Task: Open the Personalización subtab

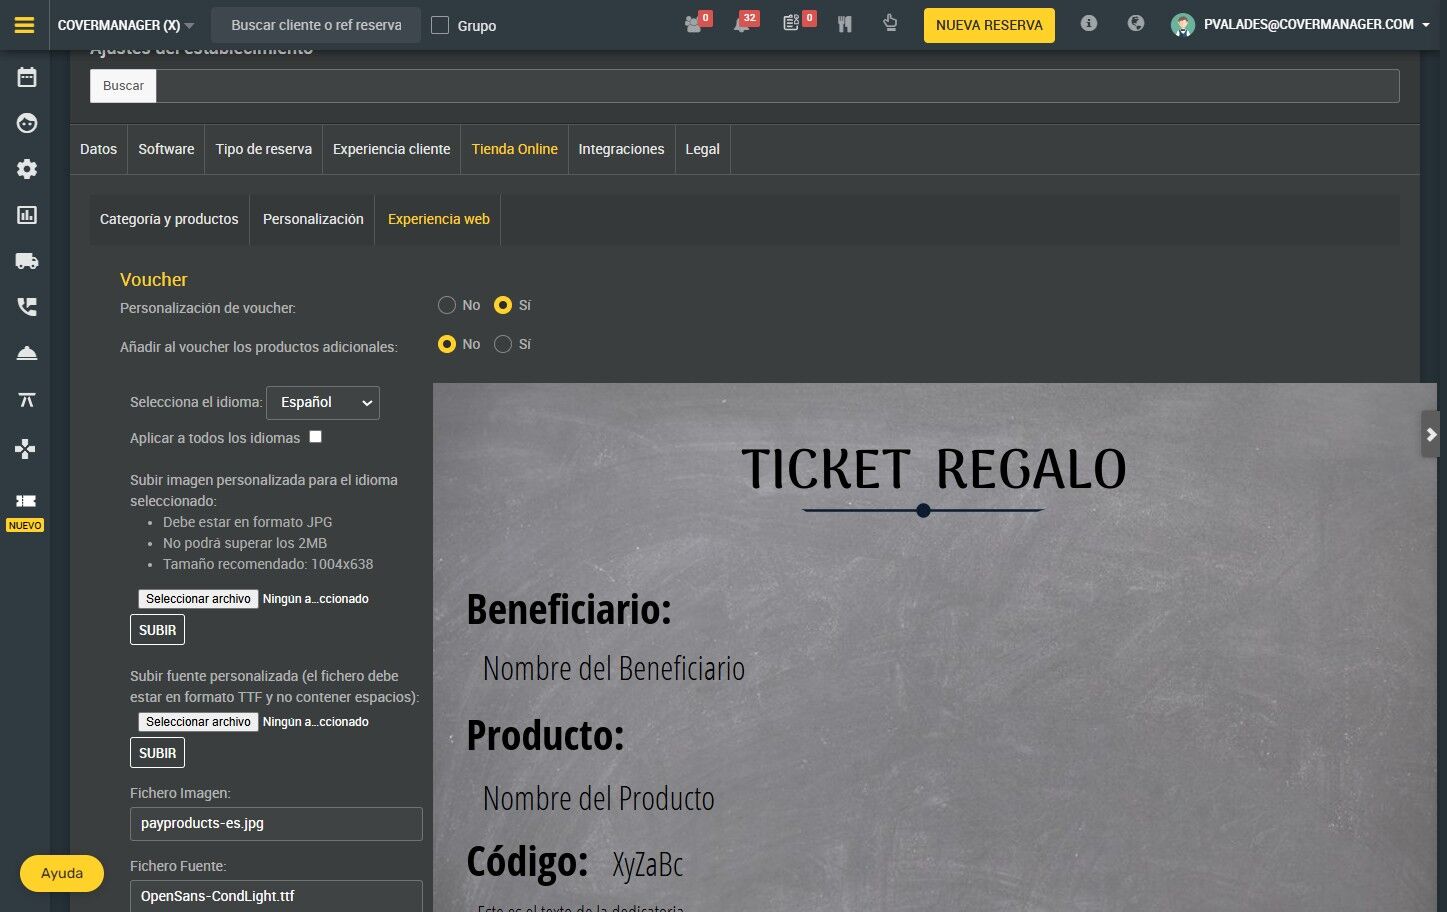Action: [313, 219]
